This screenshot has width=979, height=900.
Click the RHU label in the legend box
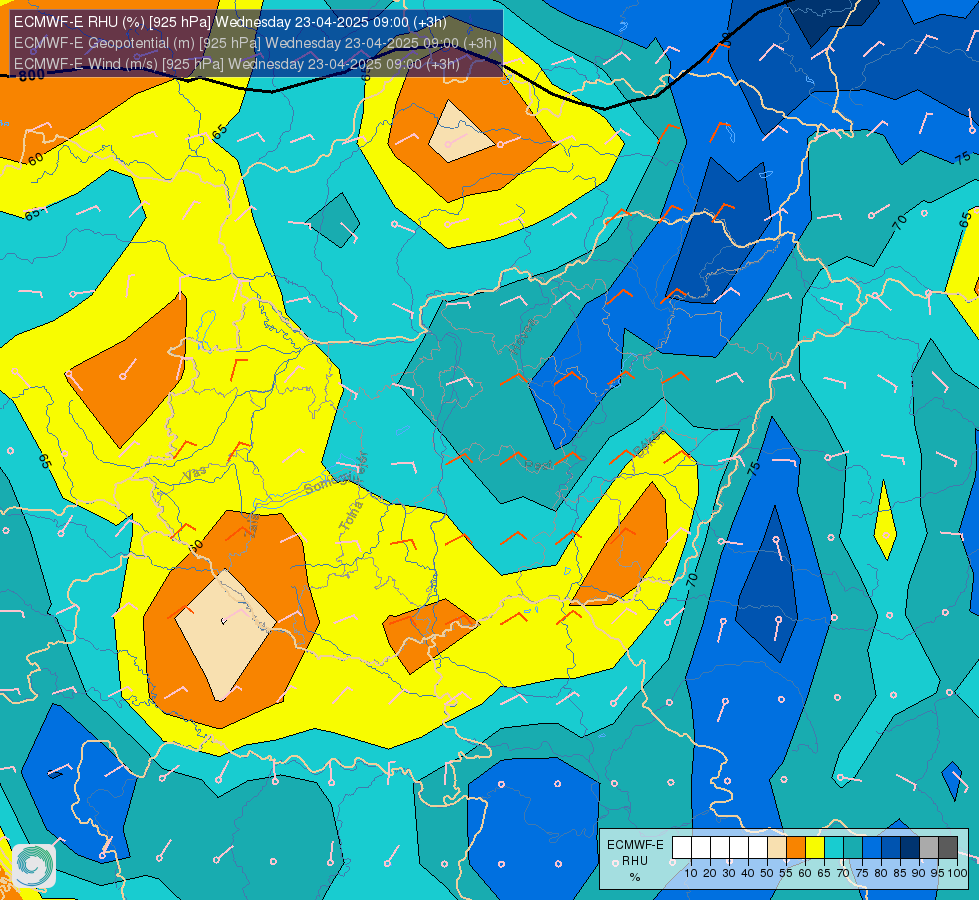(x=635, y=861)
